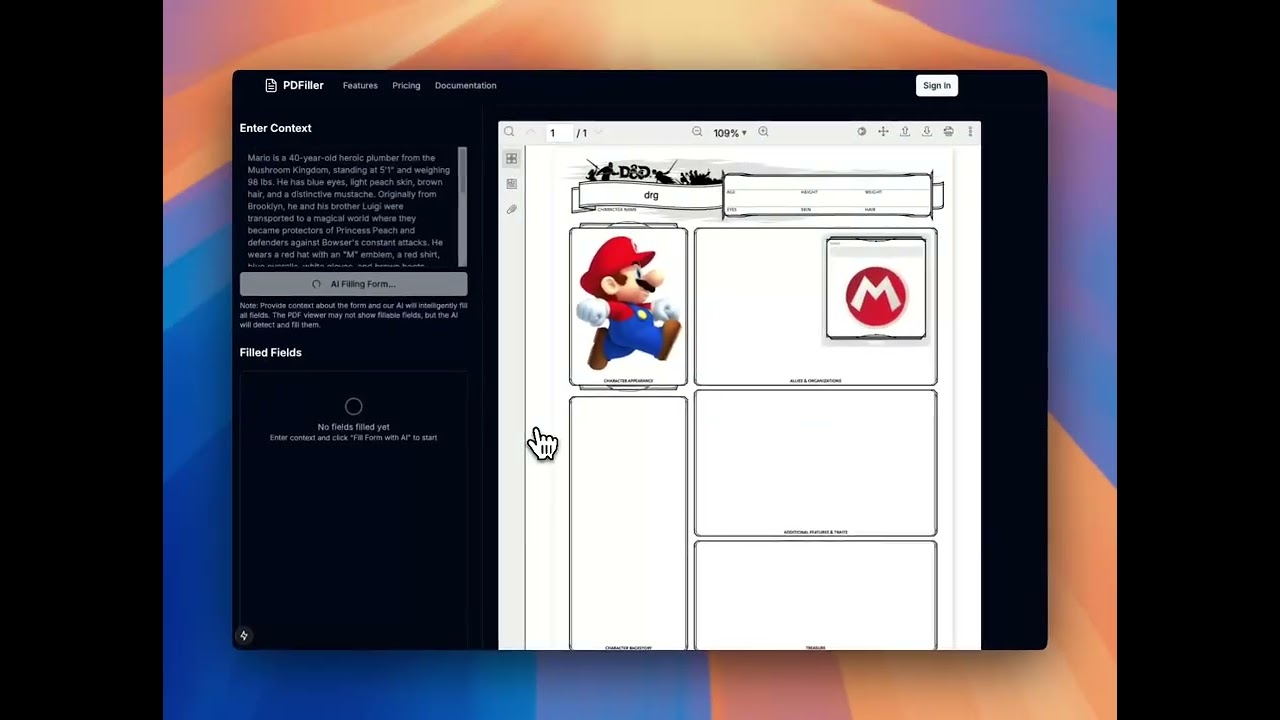The width and height of the screenshot is (1280, 720).
Task: Click the Sign in button
Action: (x=937, y=86)
